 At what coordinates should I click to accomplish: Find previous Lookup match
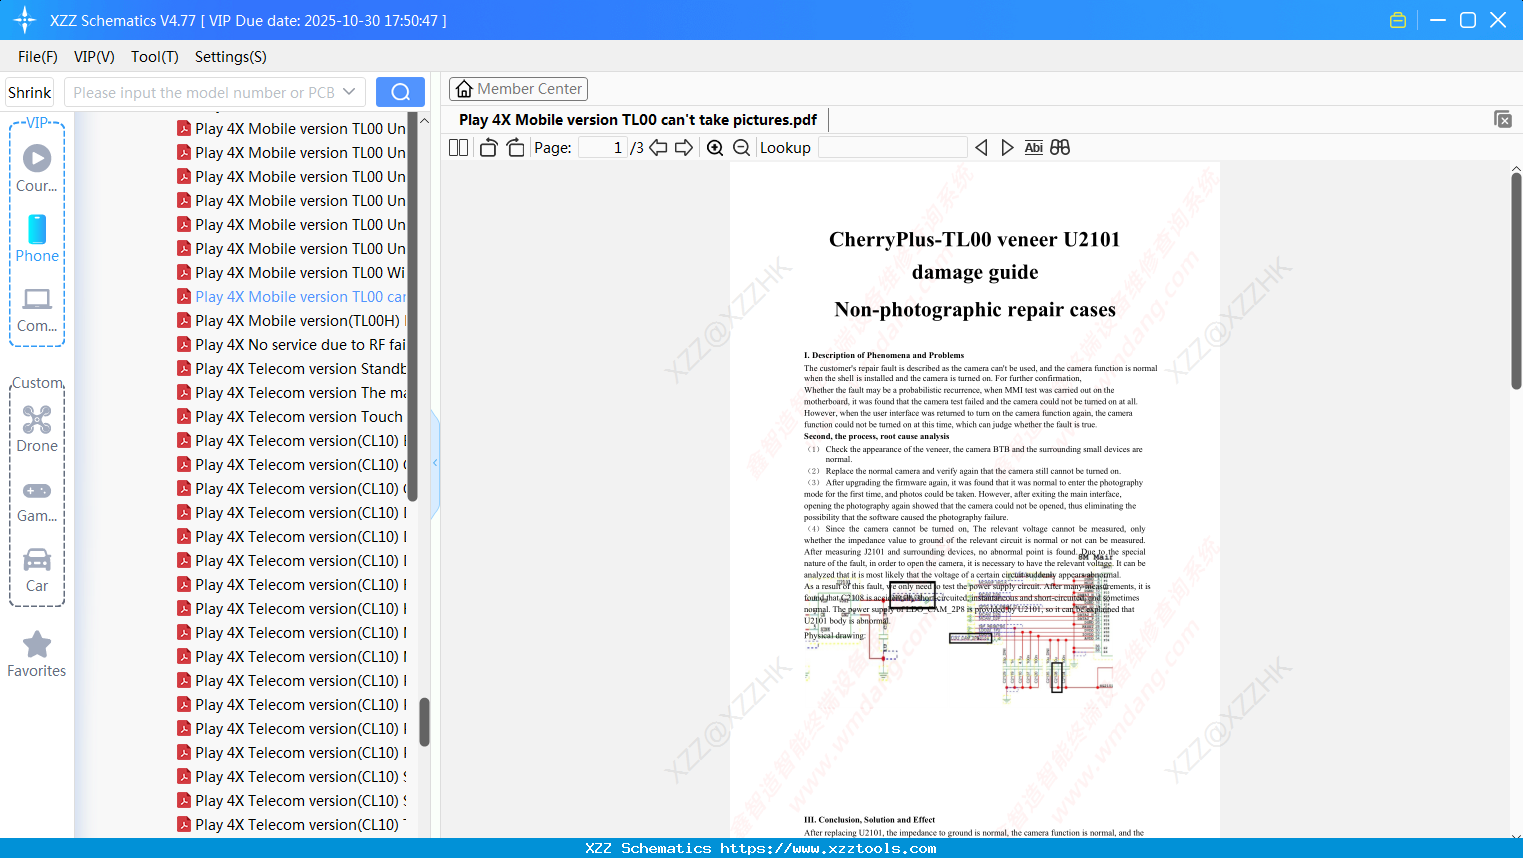(x=981, y=148)
